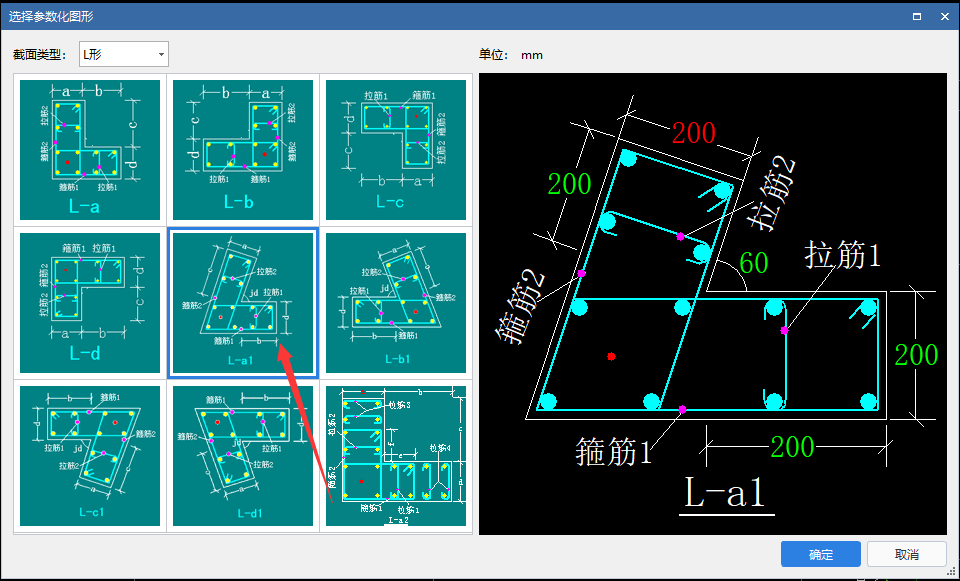This screenshot has height=581, width=960.
Task: Edit the right-side vertical 200 dimension
Action: 917,355
